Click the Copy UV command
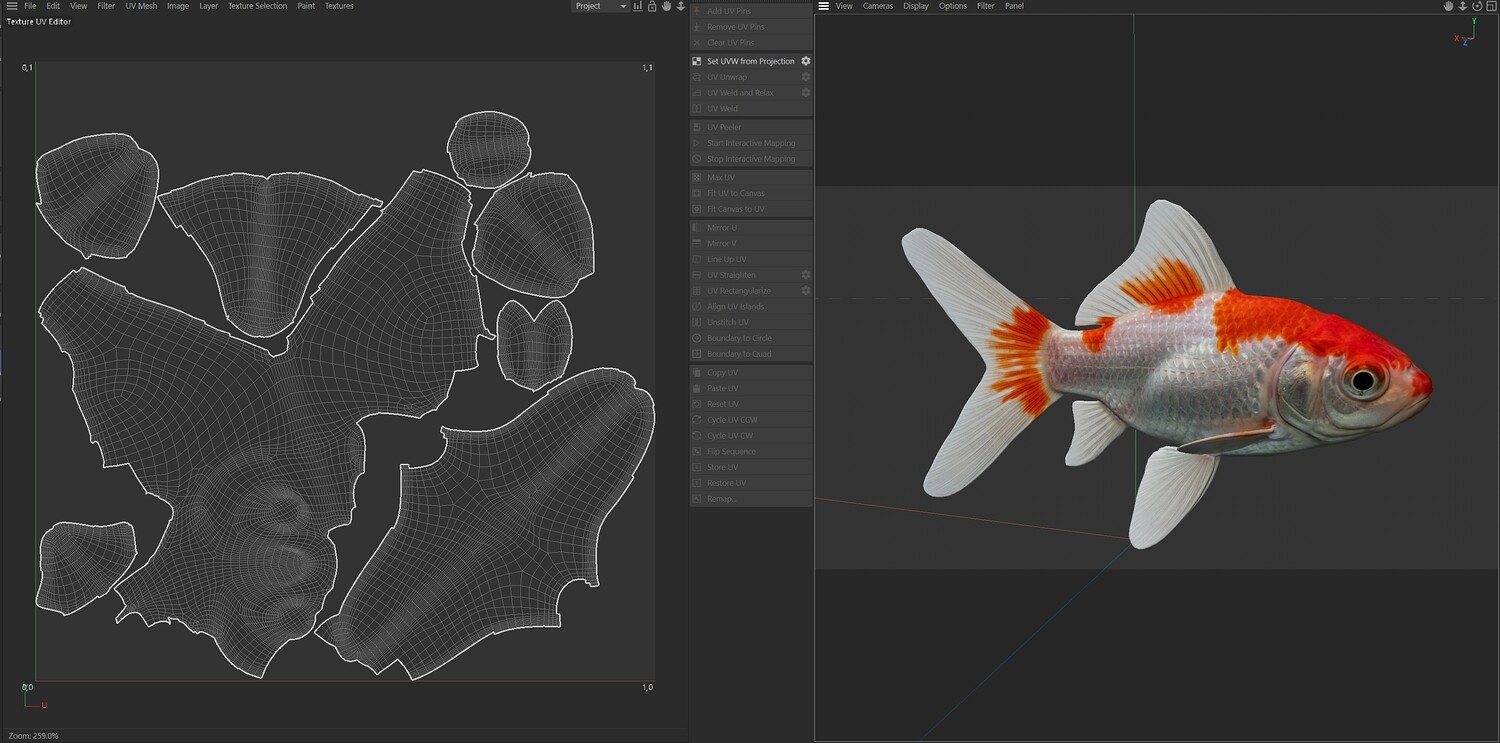 pos(751,373)
